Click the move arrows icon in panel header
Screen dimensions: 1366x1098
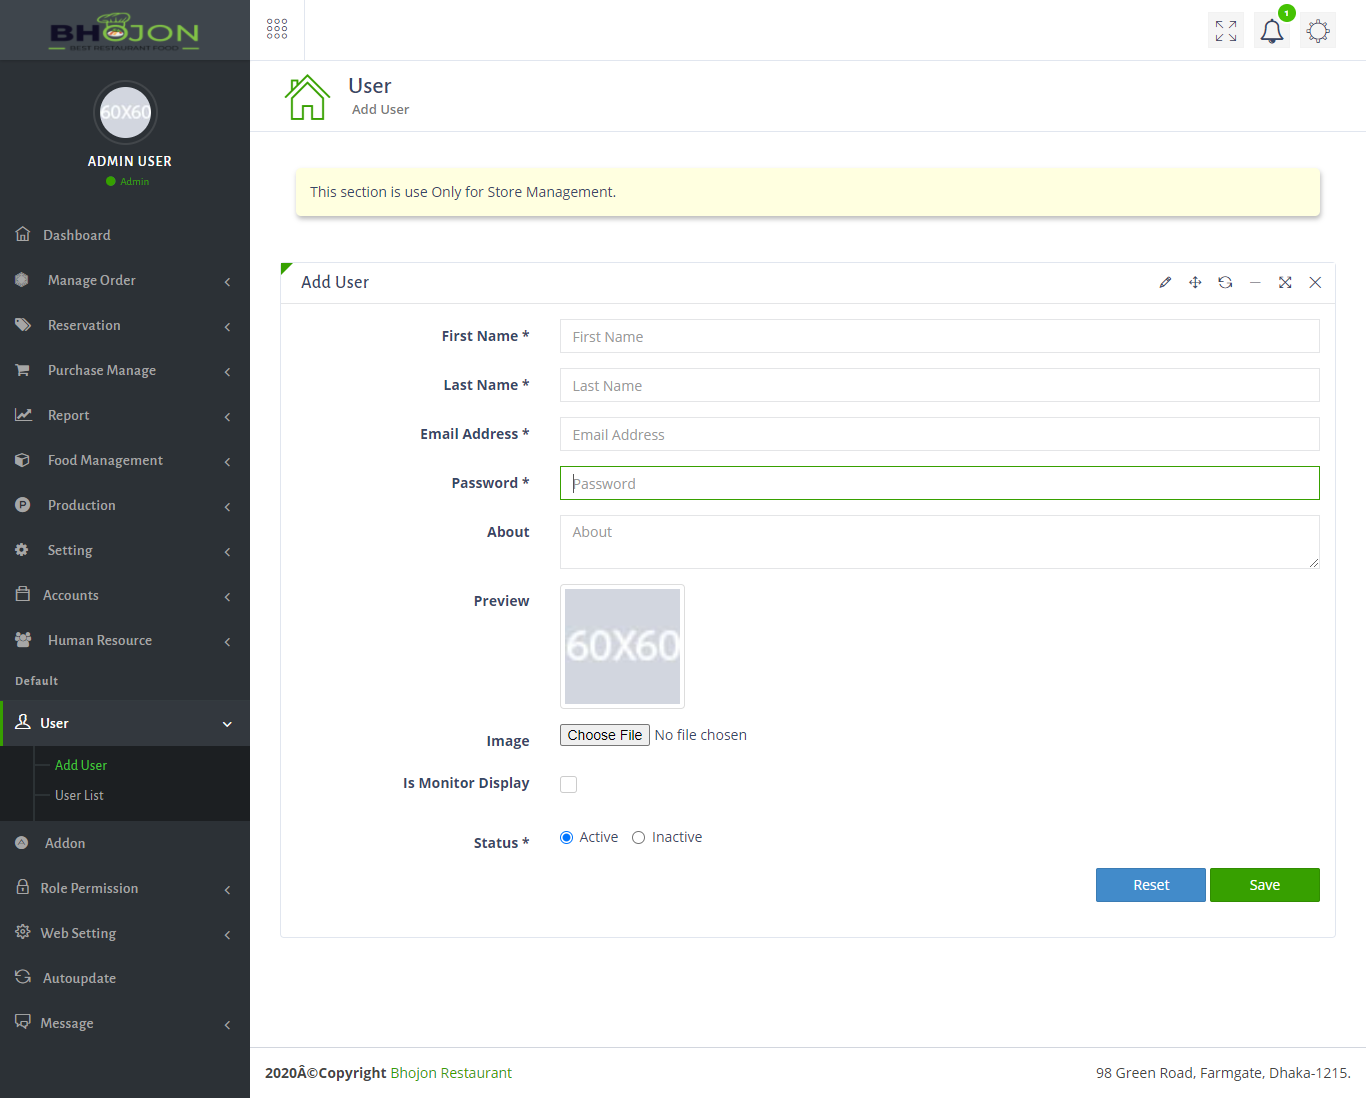click(1195, 283)
